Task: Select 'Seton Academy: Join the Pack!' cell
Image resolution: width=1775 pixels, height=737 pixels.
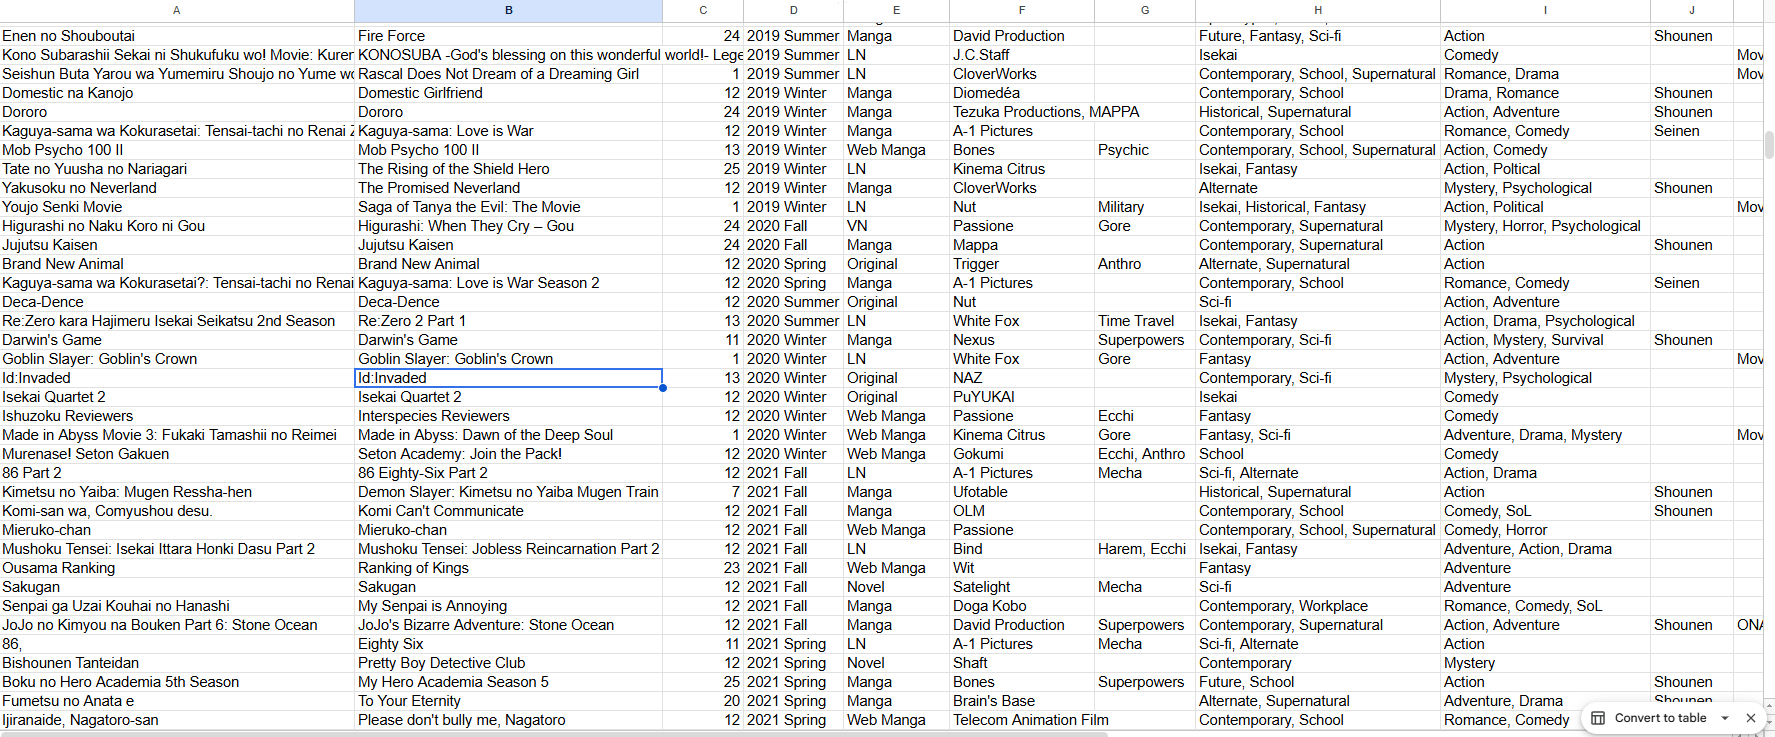Action: tap(508, 454)
